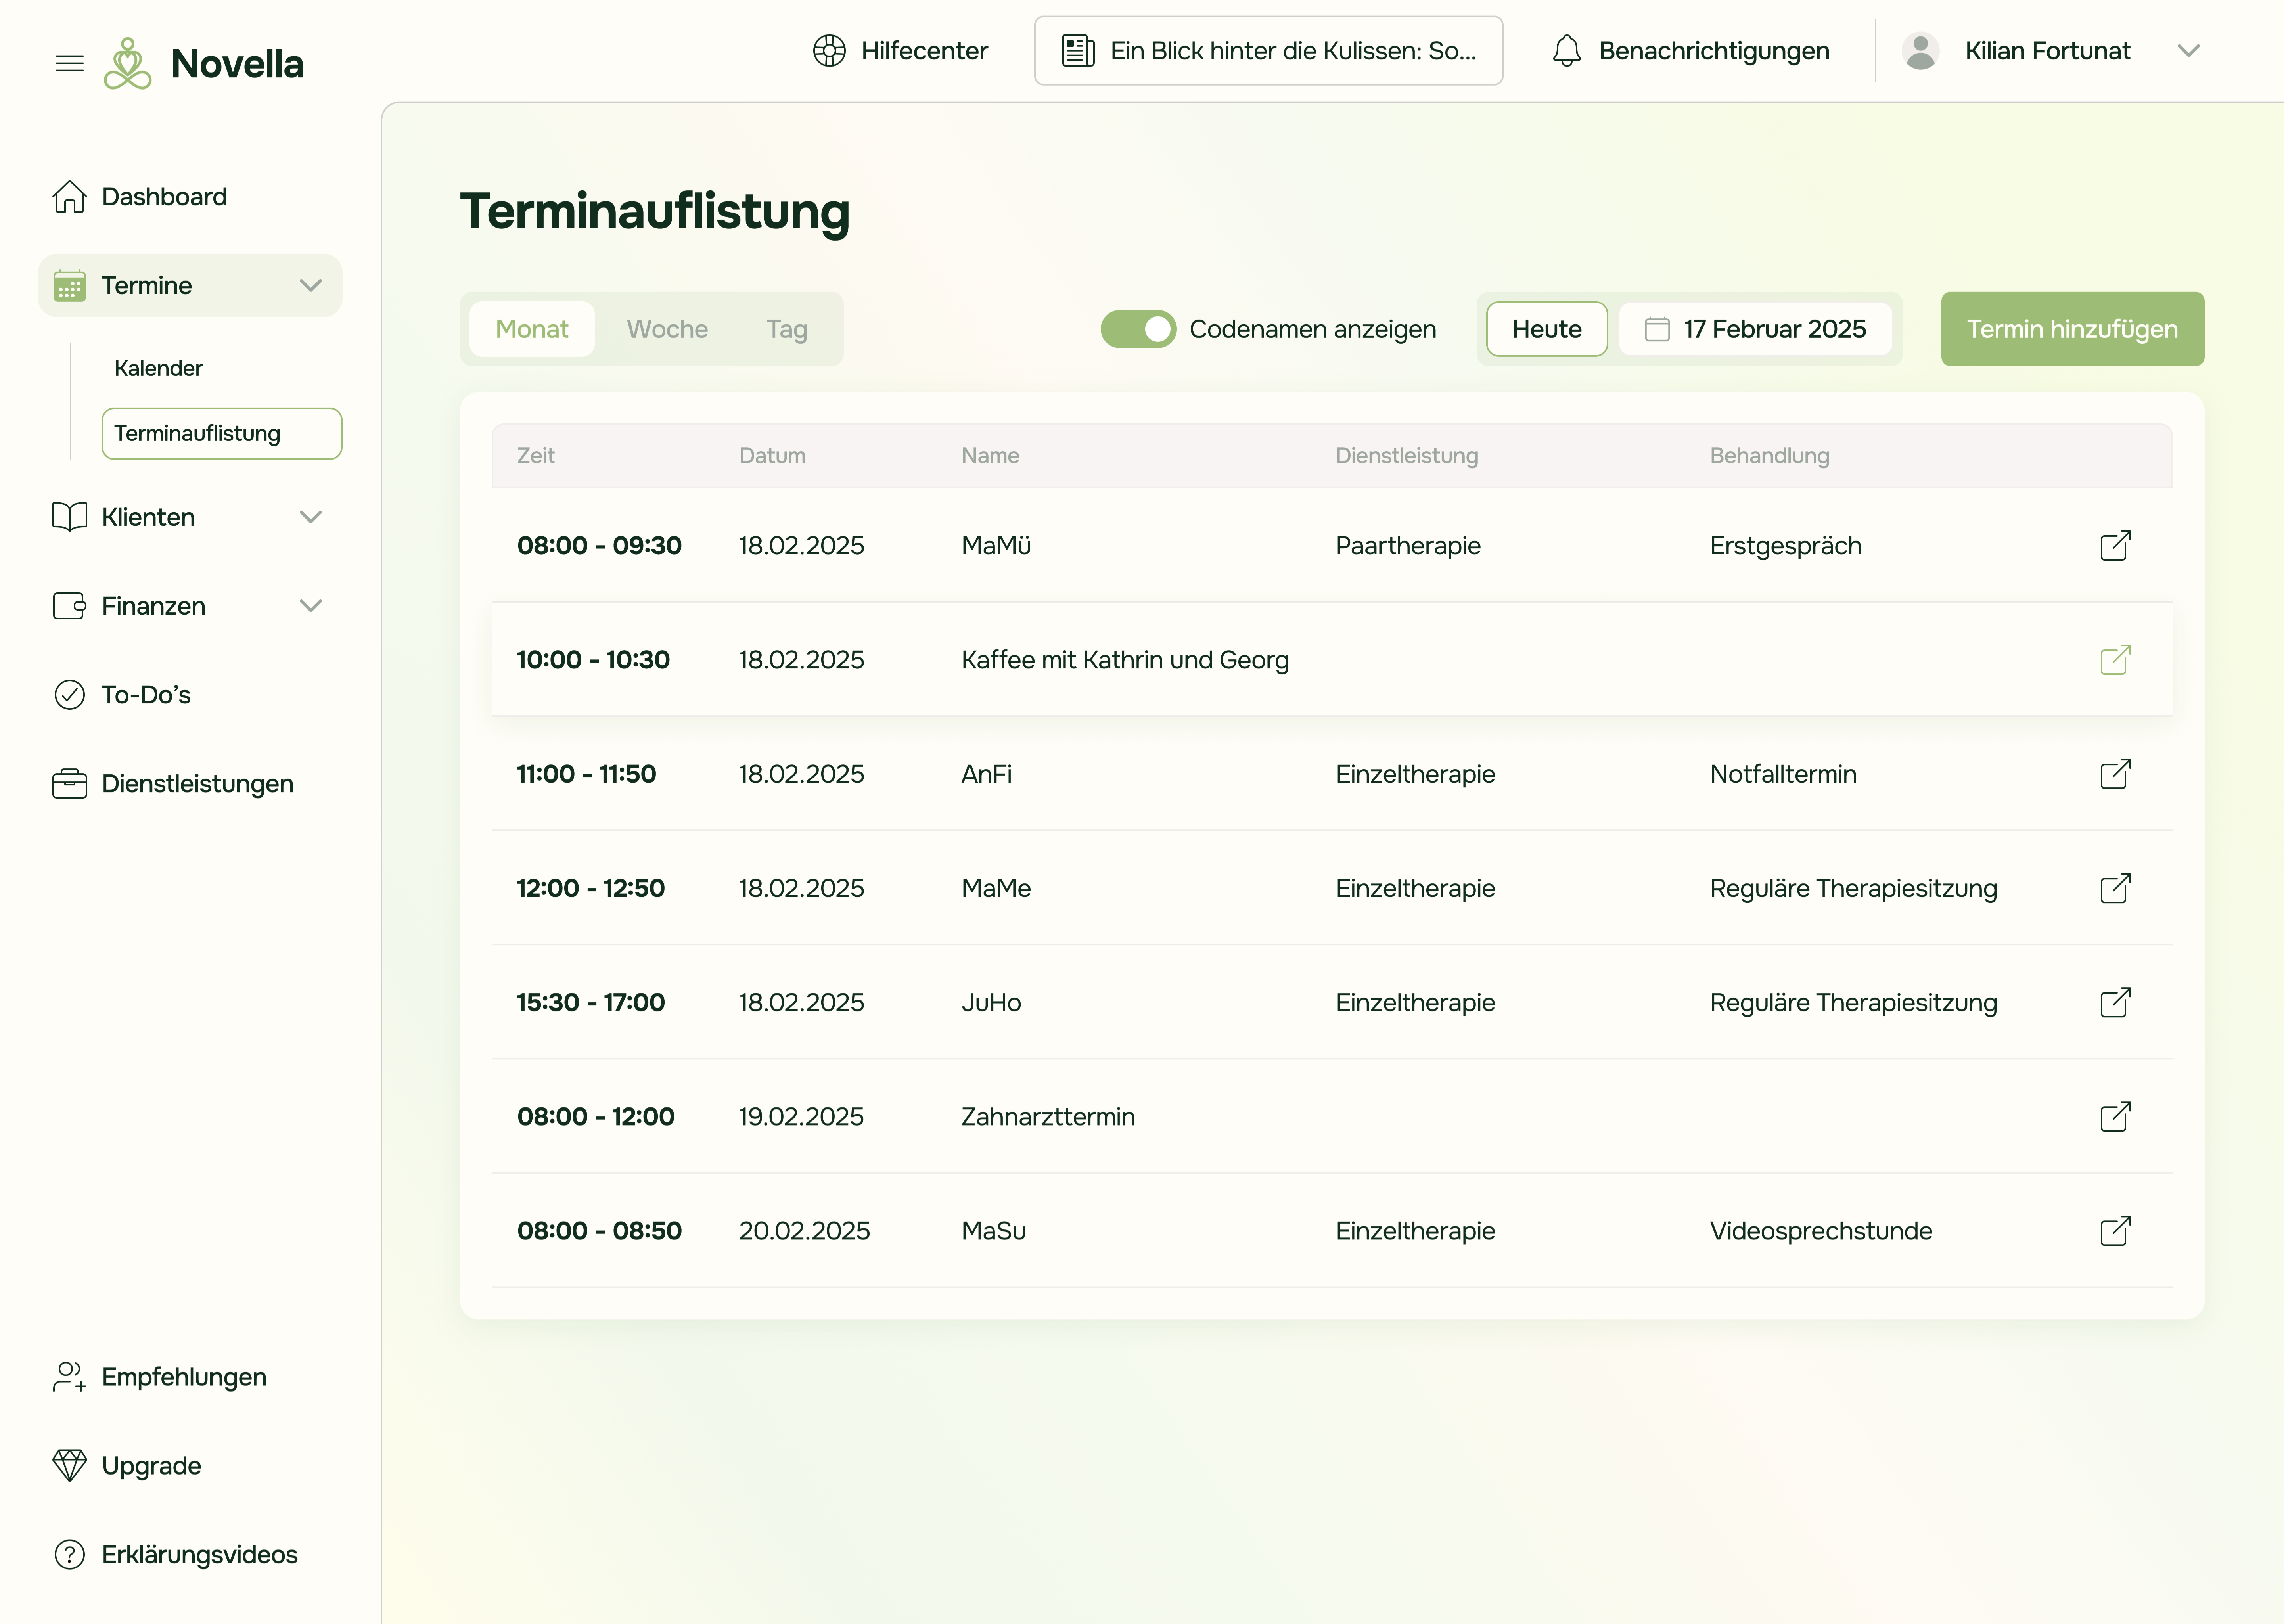Image resolution: width=2284 pixels, height=1624 pixels.
Task: Collapse the Termine sidebar section chevron
Action: [311, 285]
